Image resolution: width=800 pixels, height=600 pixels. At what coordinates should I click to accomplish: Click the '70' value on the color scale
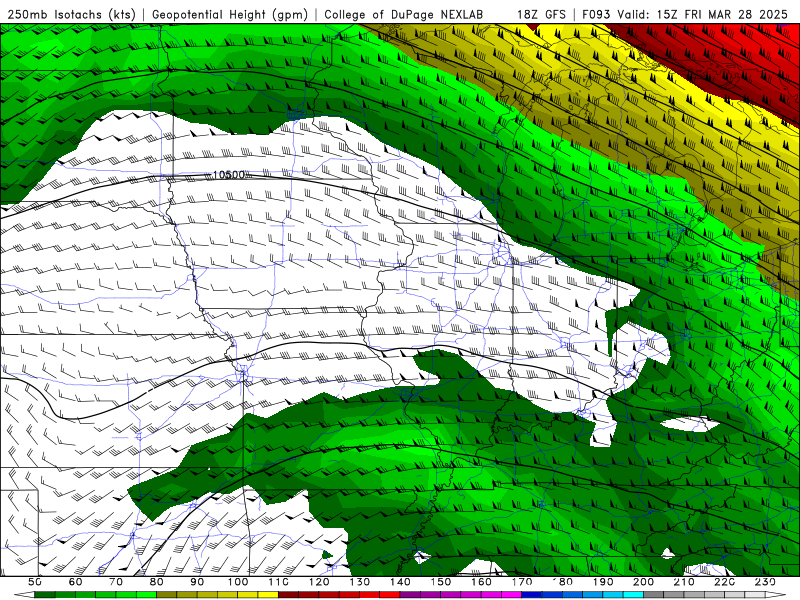(116, 582)
